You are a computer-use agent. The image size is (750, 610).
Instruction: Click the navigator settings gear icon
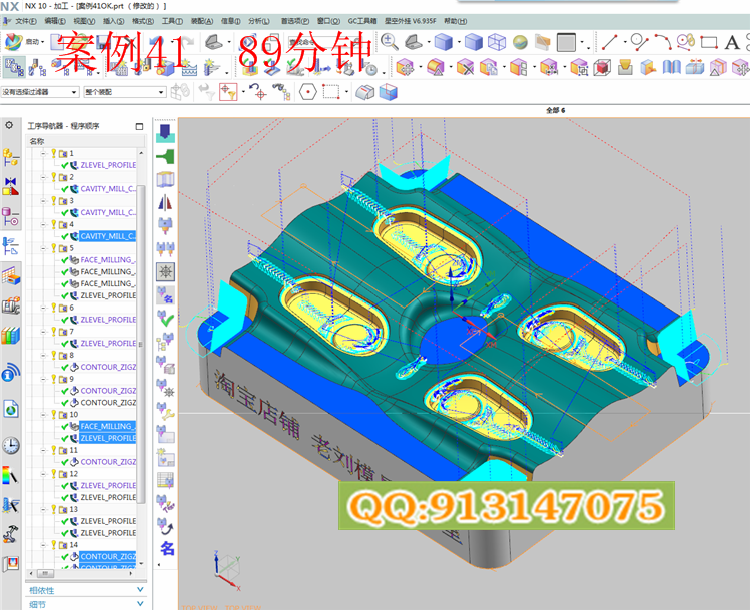9,125
